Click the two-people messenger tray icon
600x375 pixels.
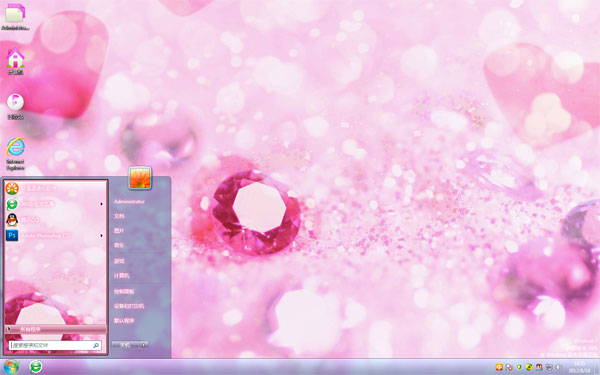coord(539,367)
